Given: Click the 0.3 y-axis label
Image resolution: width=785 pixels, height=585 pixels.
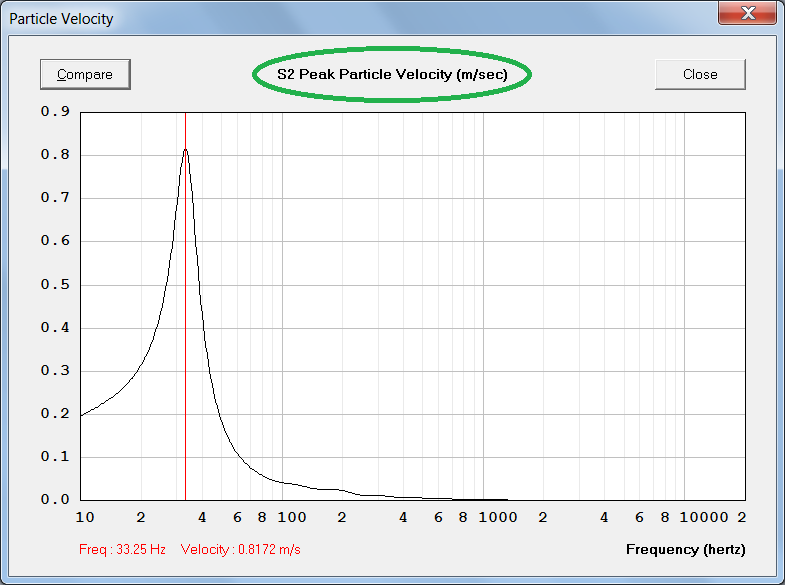Looking at the screenshot, I should [55, 370].
